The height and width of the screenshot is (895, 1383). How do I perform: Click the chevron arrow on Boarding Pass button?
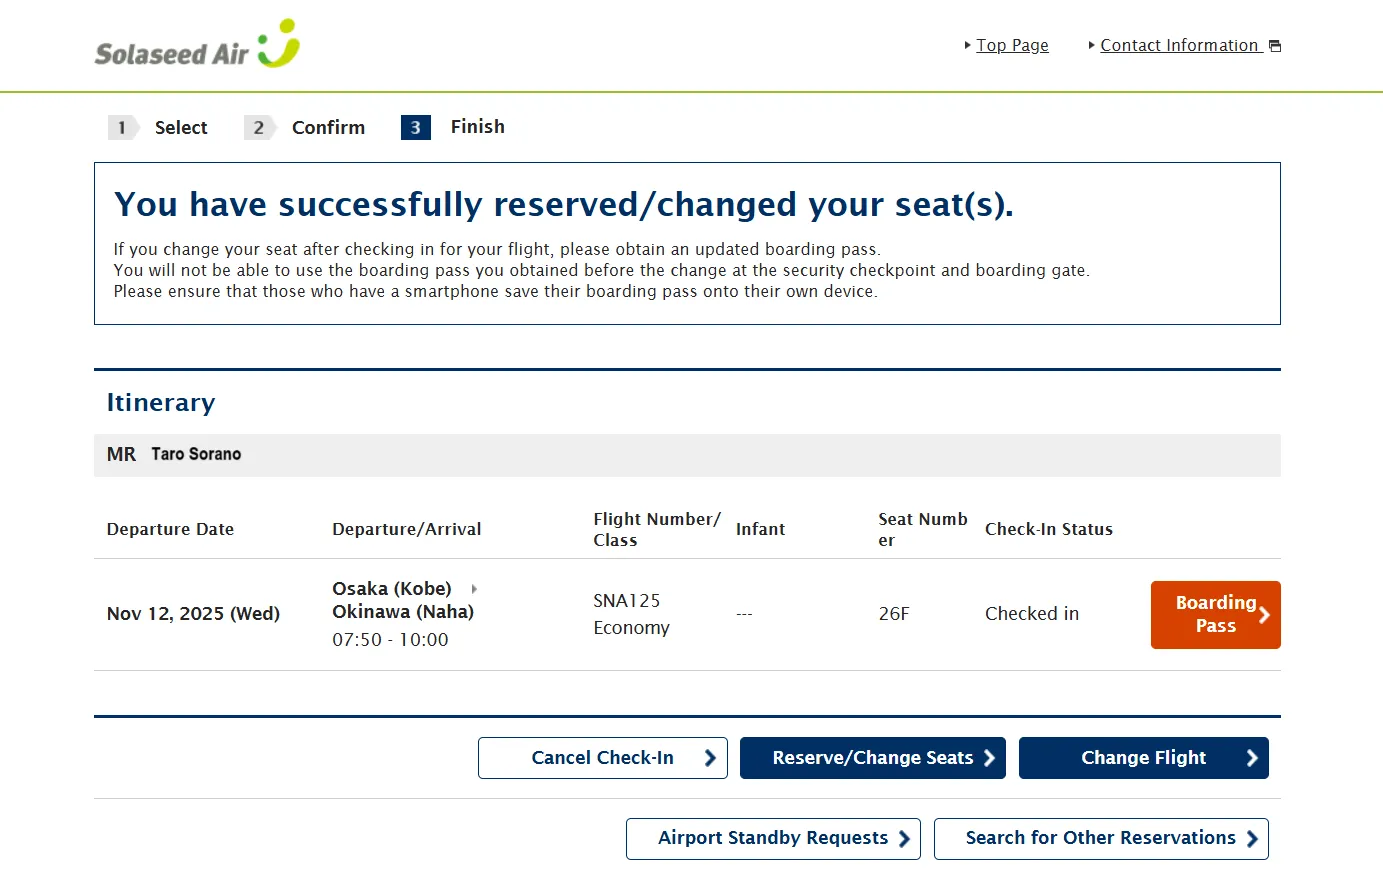pos(1264,615)
